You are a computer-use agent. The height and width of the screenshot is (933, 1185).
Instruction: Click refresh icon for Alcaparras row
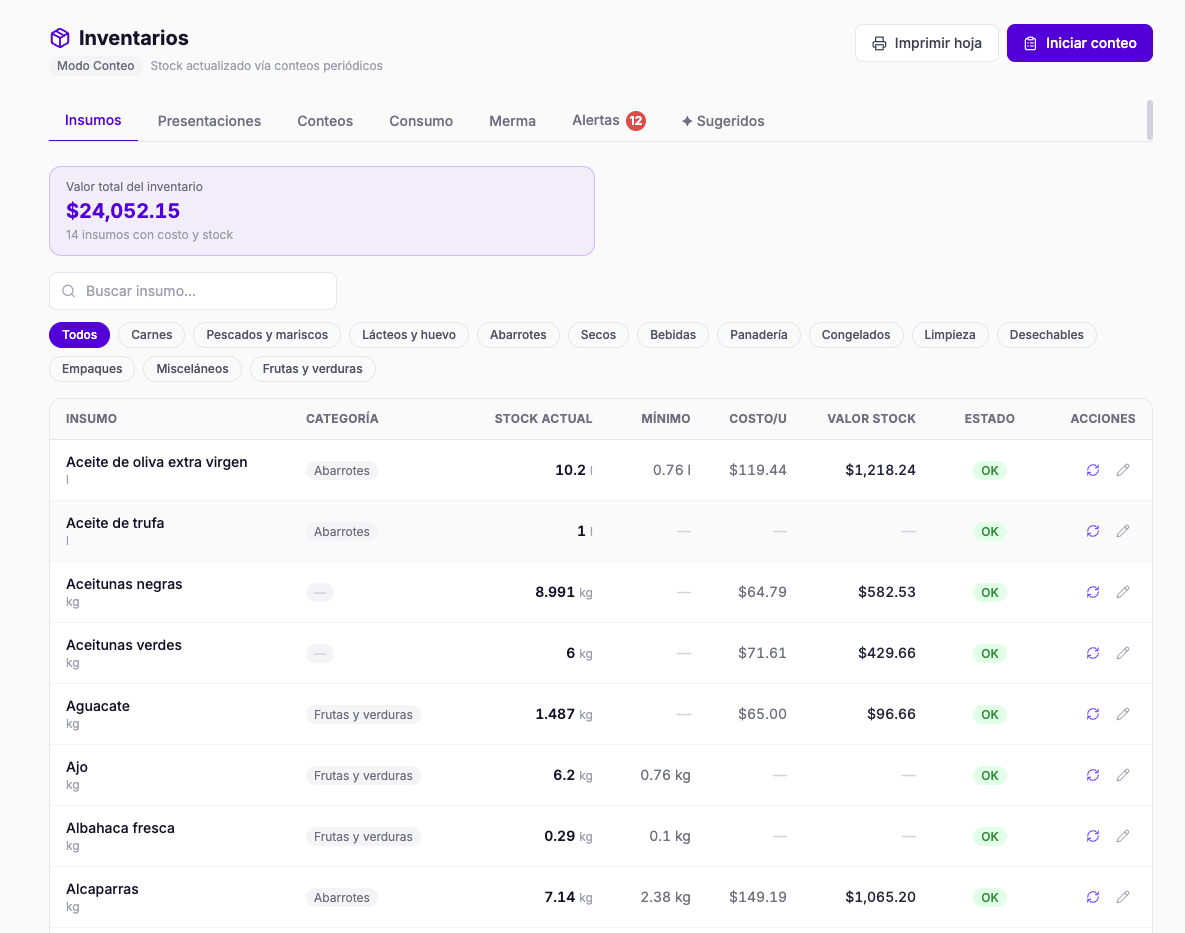tap(1093, 897)
